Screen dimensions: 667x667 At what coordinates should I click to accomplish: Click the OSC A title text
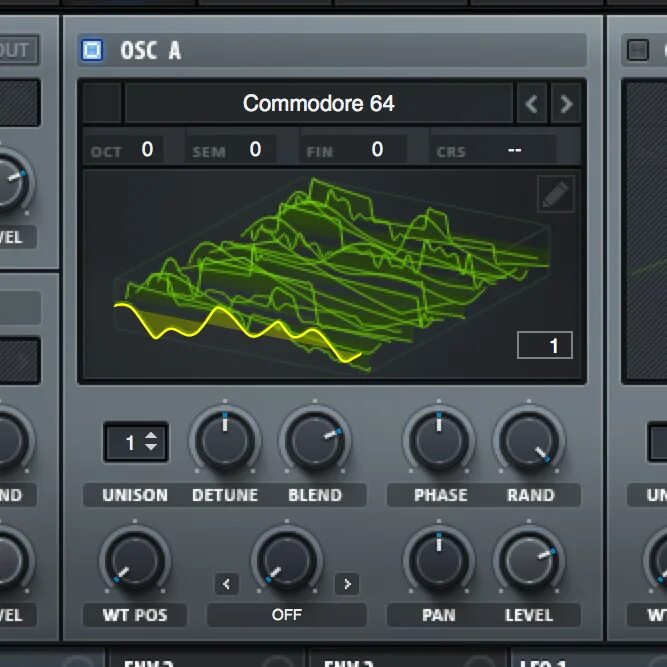point(151,51)
